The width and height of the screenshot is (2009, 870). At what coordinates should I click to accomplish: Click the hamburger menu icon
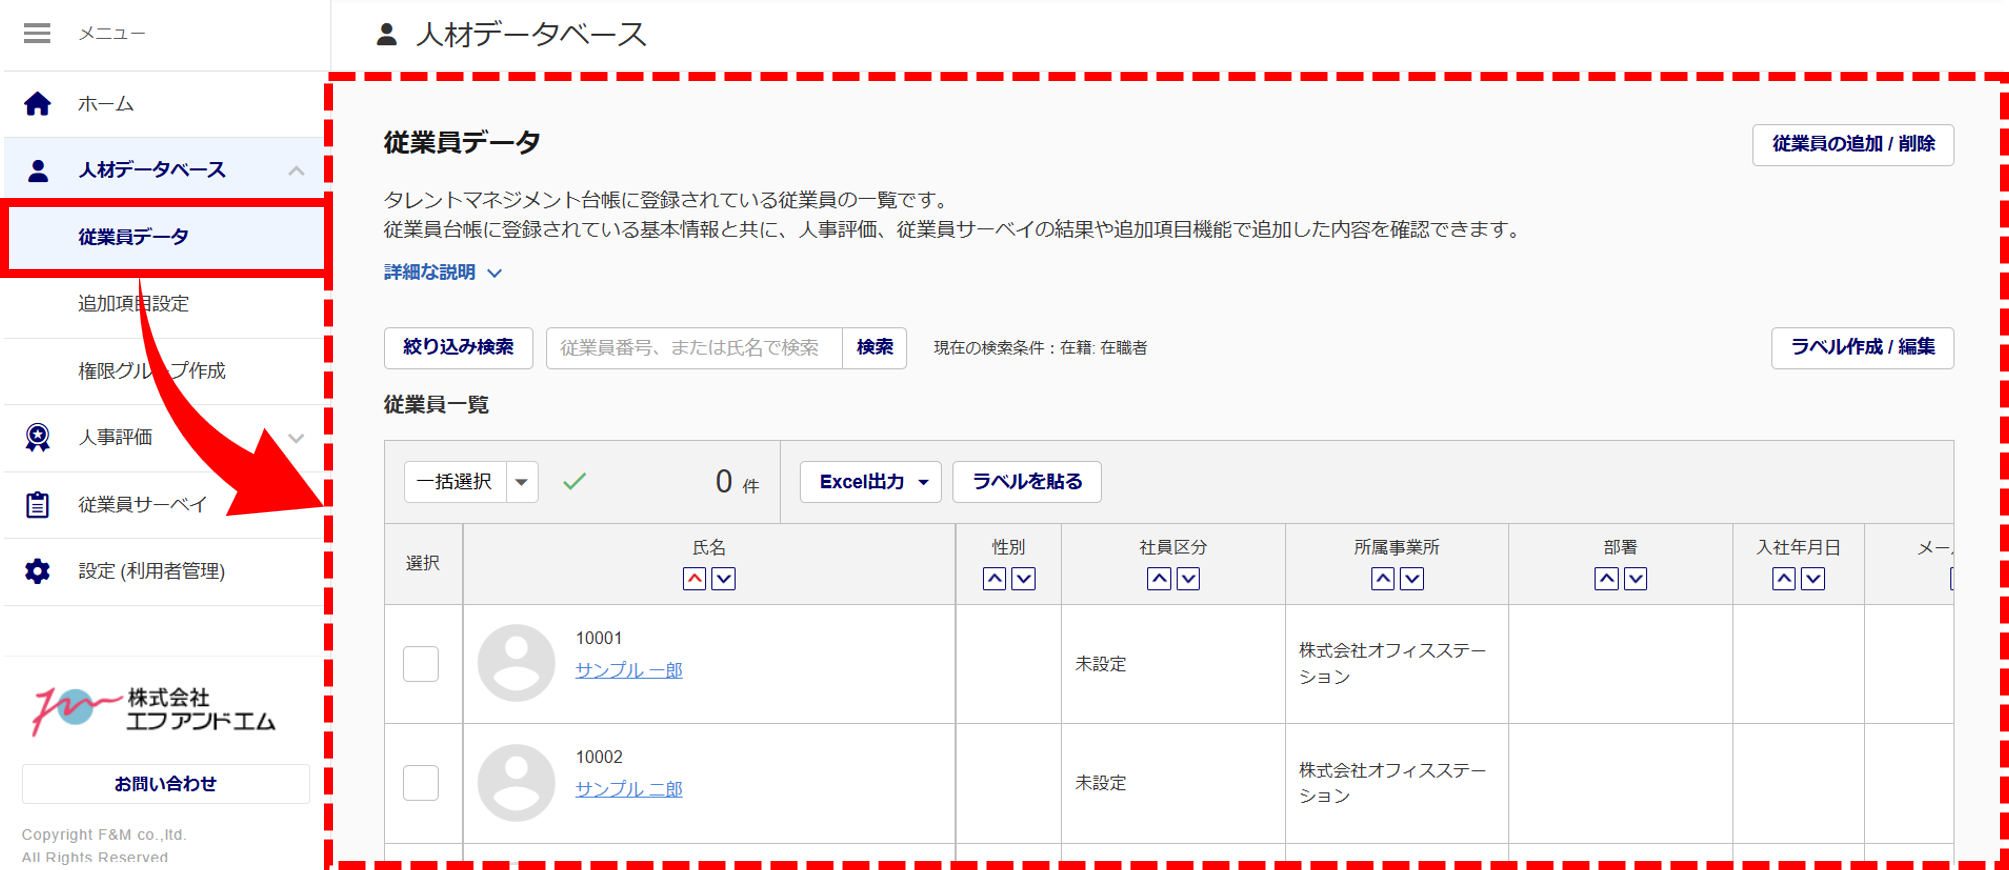(x=37, y=33)
